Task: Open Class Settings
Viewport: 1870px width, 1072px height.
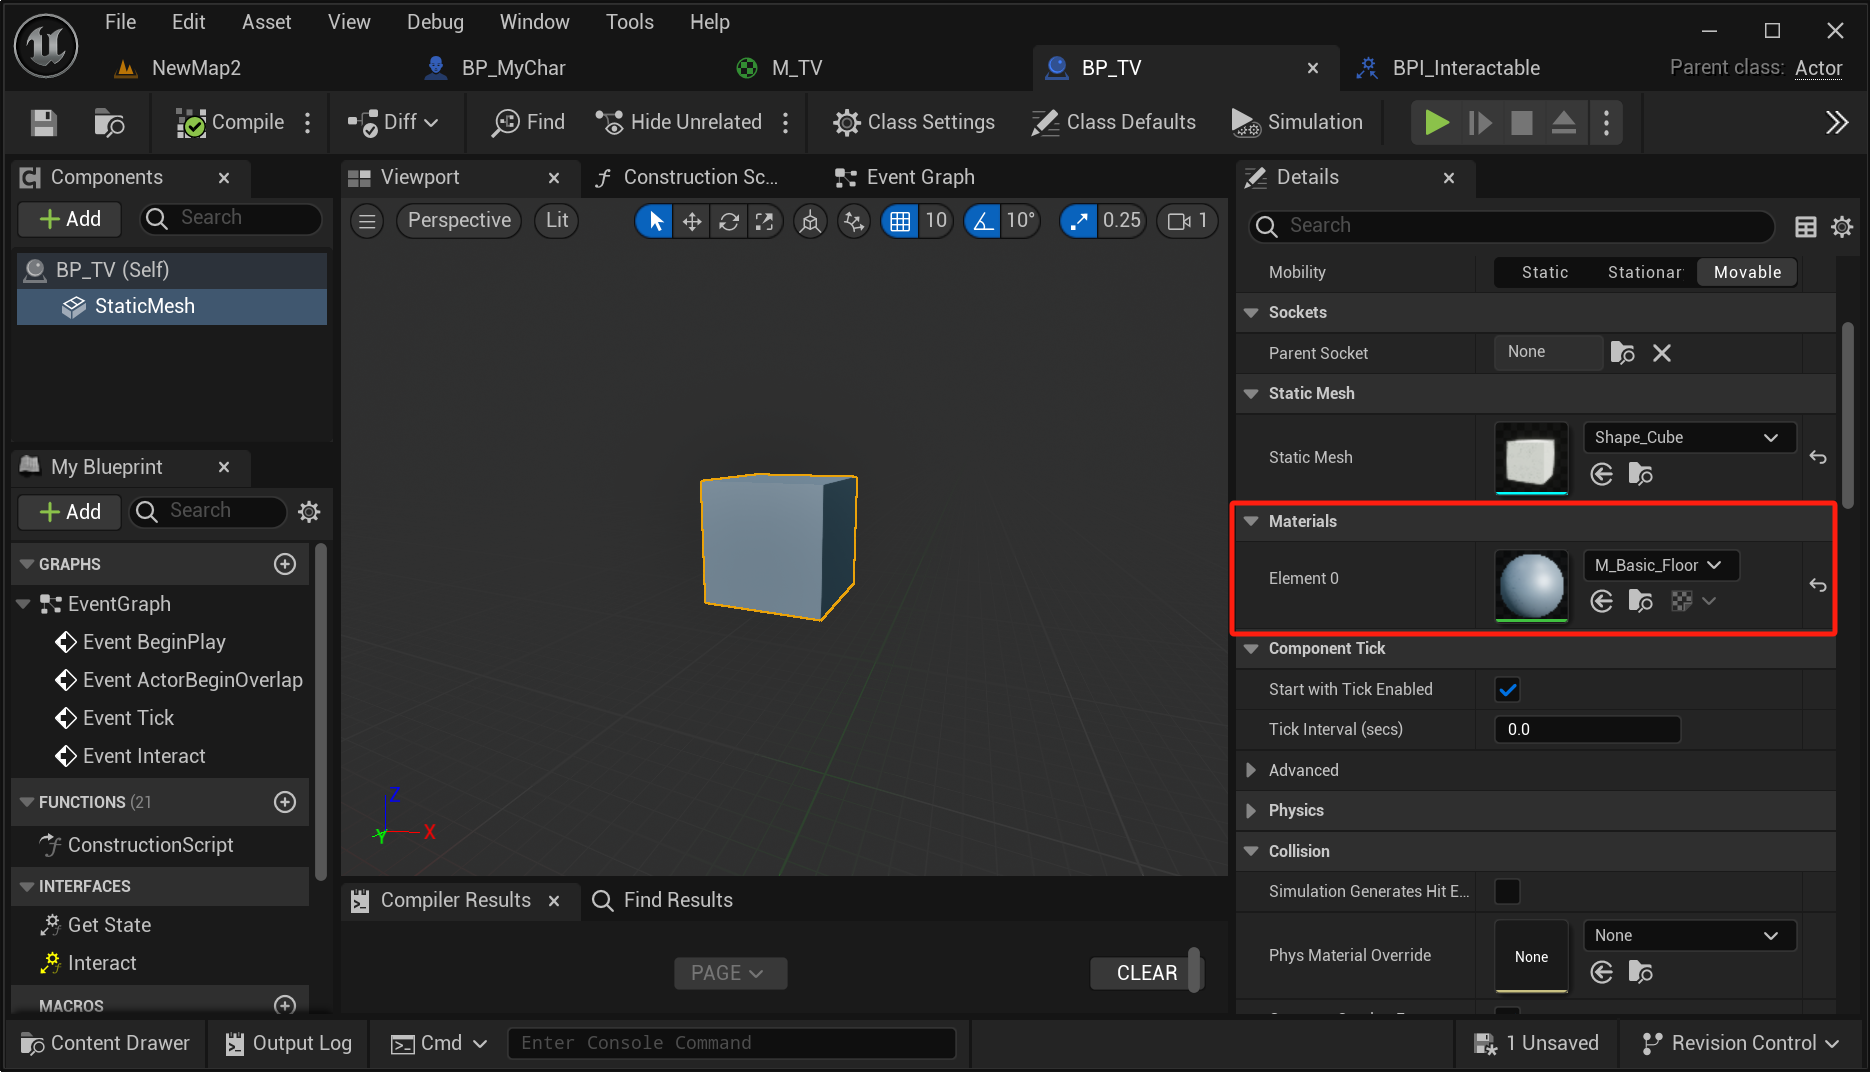Action: pyautogui.click(x=914, y=122)
